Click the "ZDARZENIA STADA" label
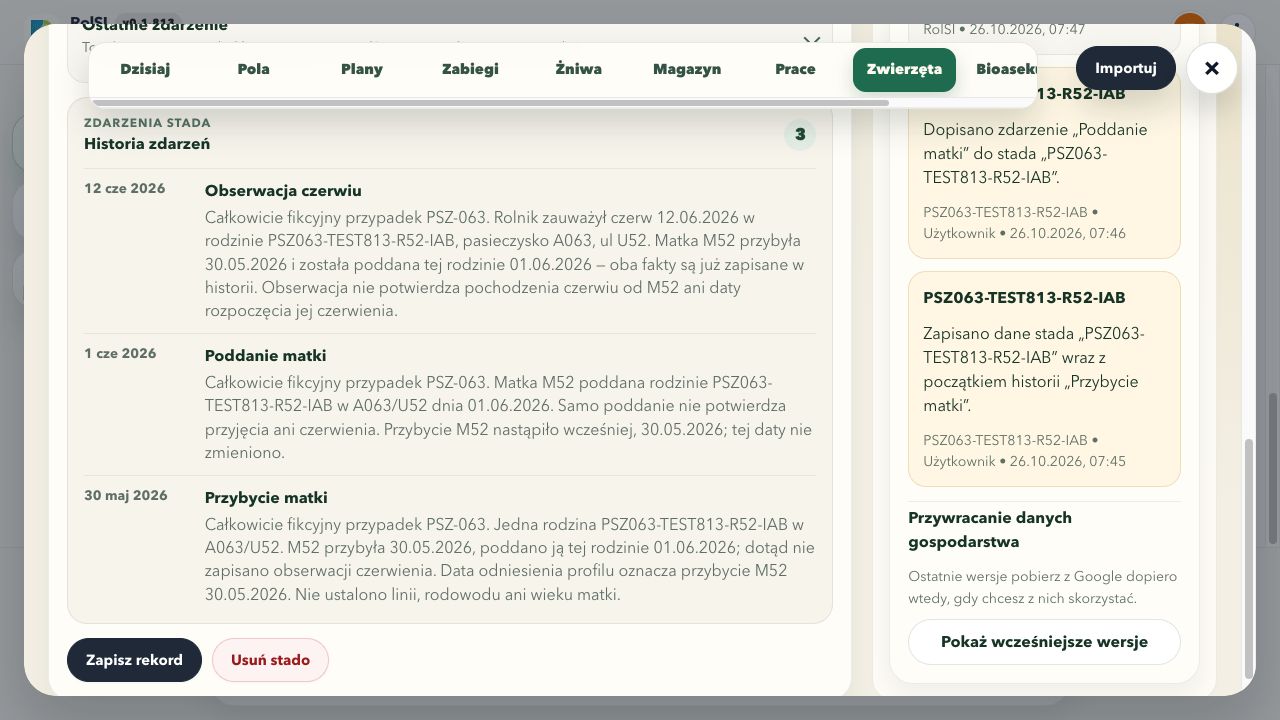 [148, 123]
